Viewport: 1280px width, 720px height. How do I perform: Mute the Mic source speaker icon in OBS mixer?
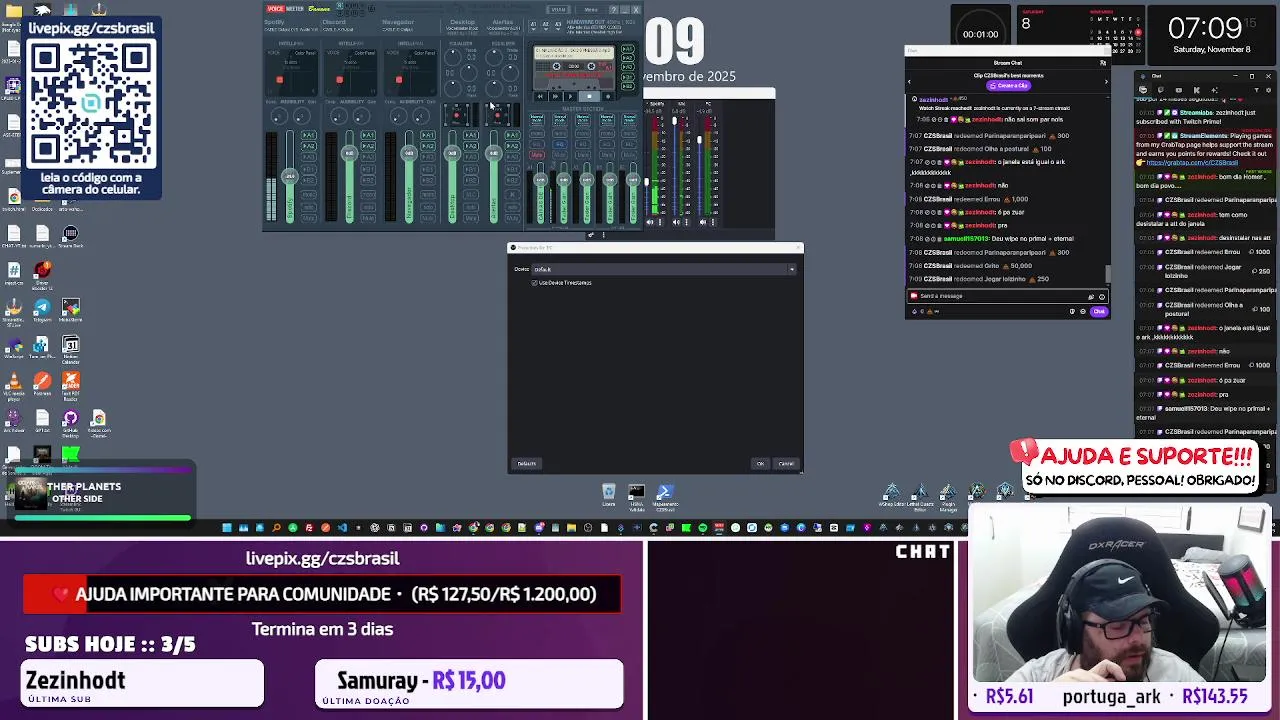click(676, 222)
